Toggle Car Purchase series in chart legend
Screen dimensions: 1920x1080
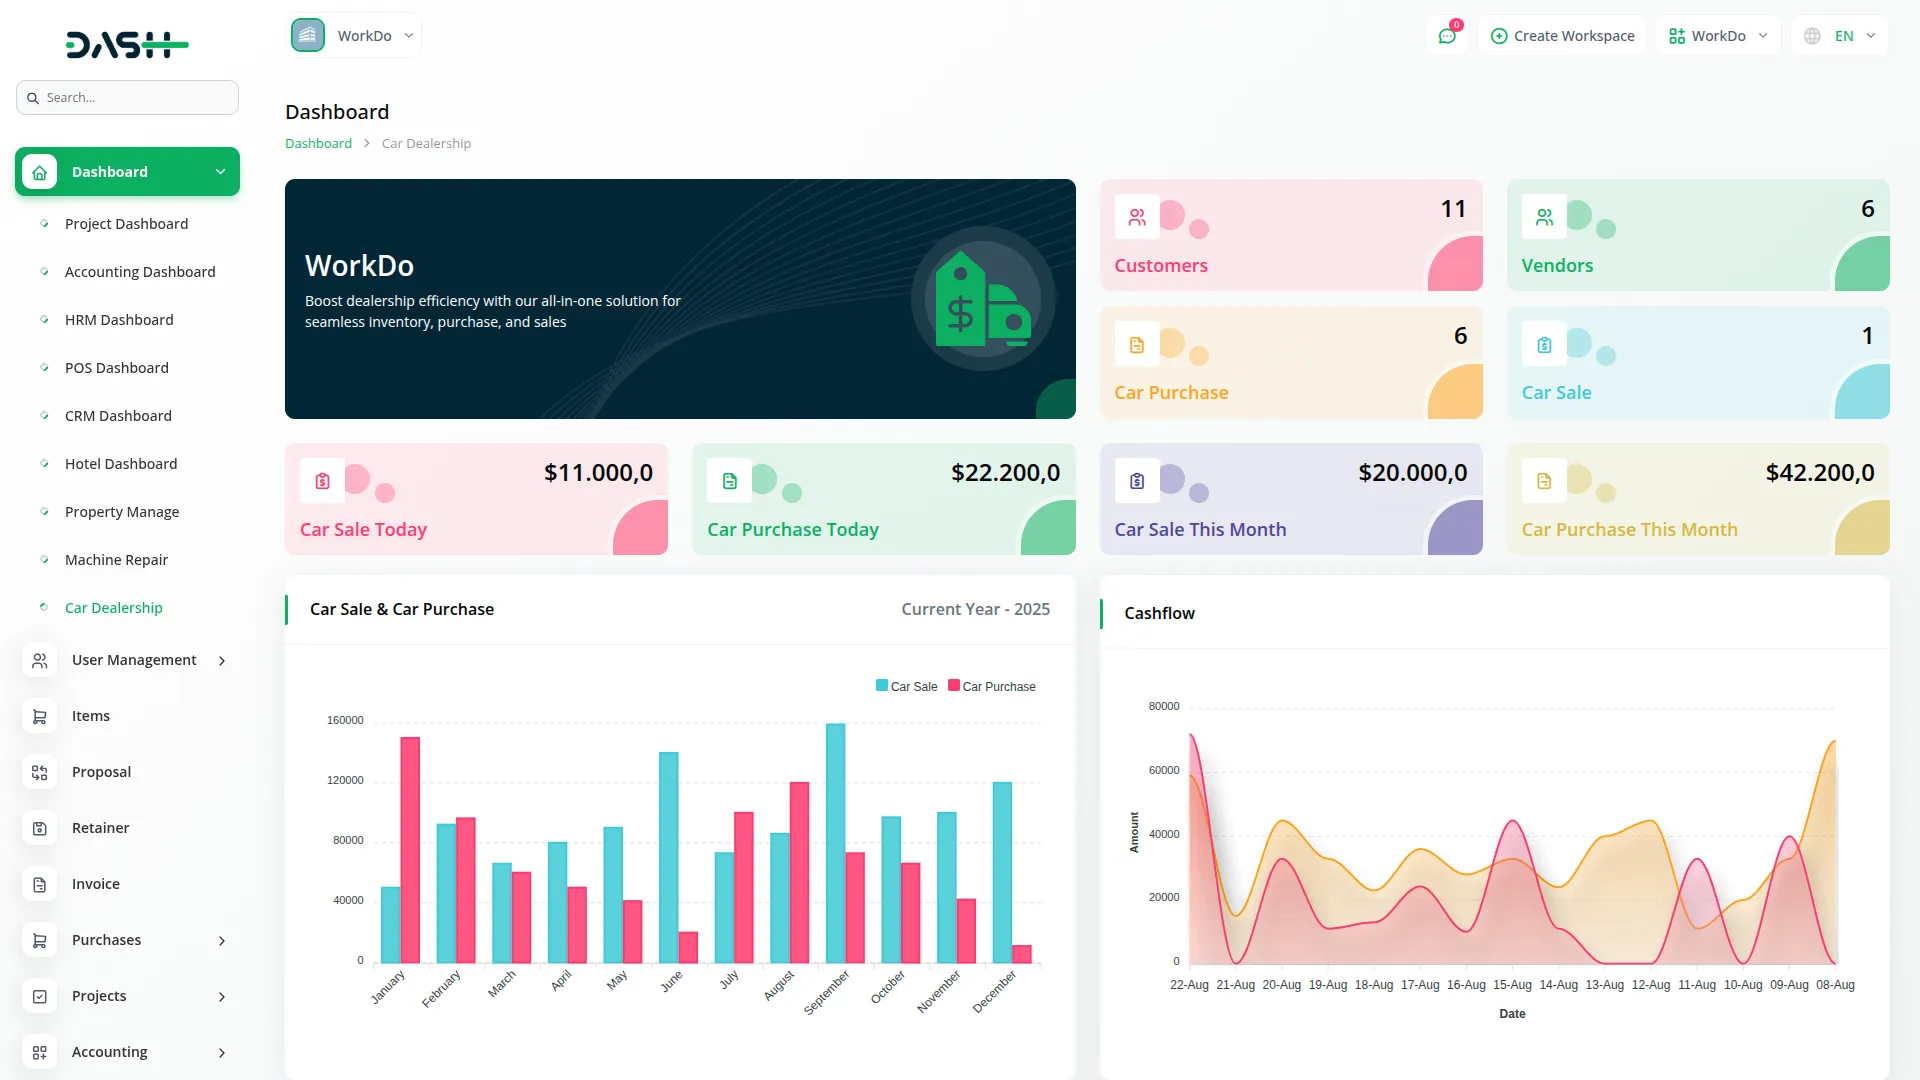point(991,686)
